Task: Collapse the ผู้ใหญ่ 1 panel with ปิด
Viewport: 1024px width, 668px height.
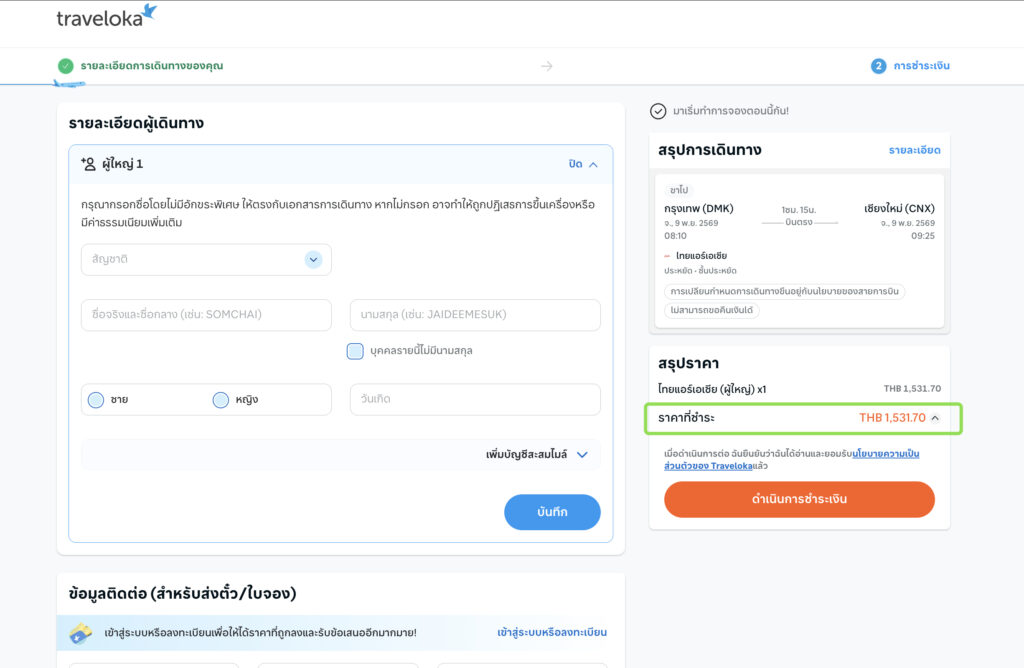Action: click(583, 165)
